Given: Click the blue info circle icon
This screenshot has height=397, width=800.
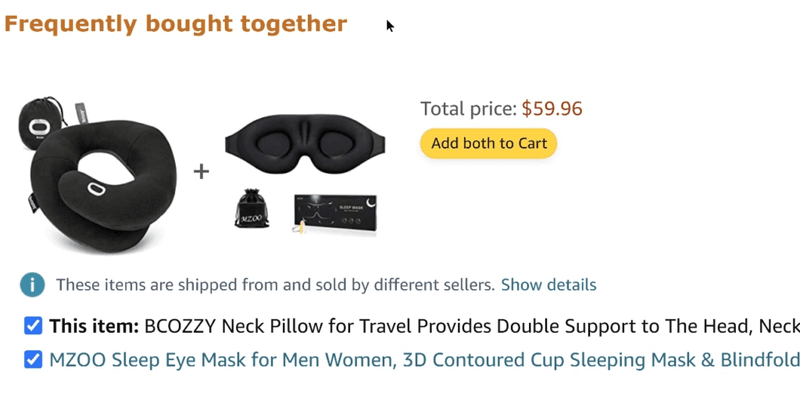Looking at the screenshot, I should click(32, 285).
